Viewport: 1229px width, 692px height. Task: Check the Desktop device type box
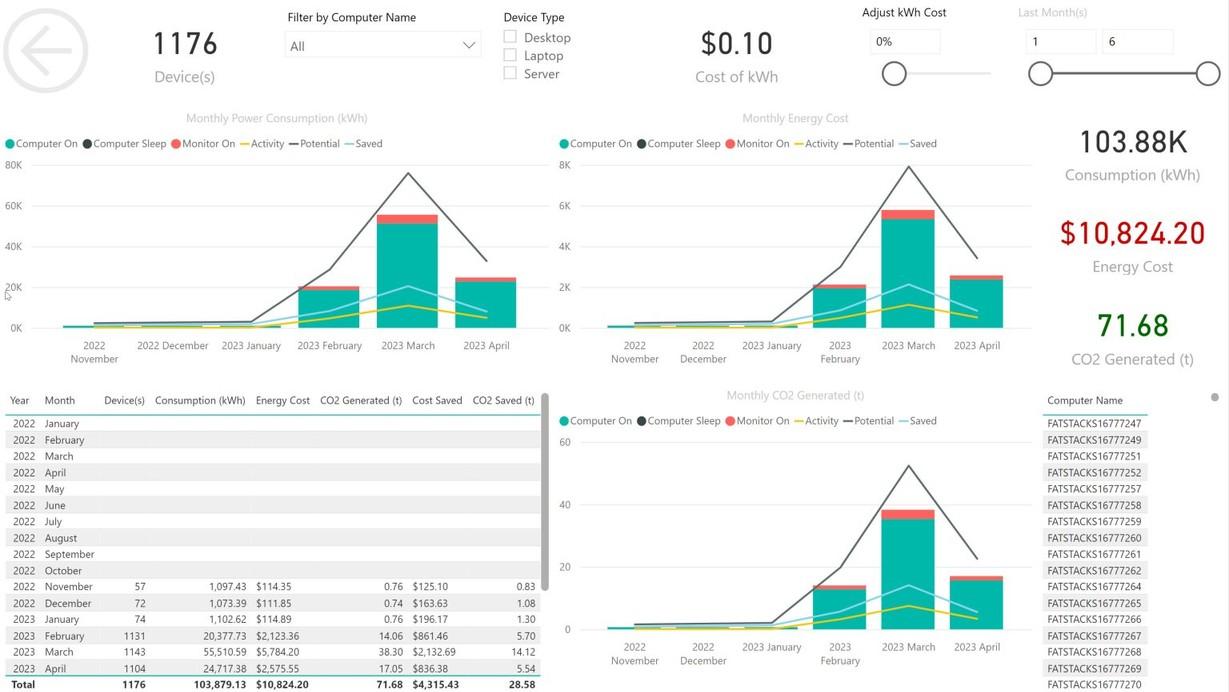pyautogui.click(x=510, y=37)
